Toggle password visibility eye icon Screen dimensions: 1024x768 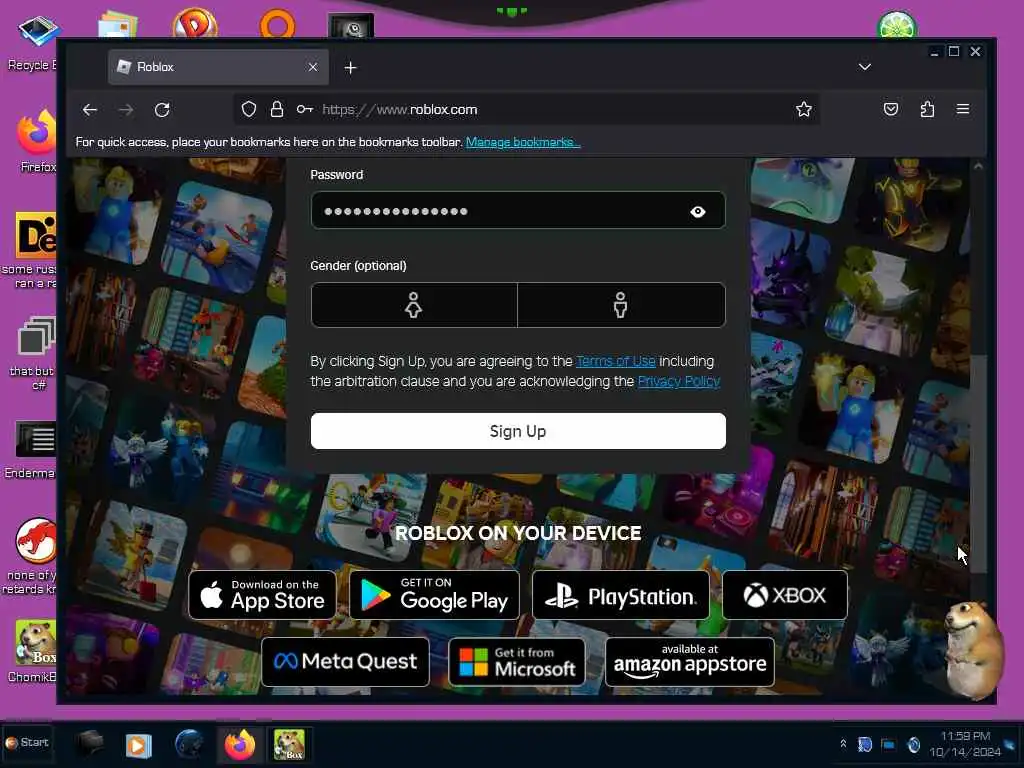[x=698, y=212]
